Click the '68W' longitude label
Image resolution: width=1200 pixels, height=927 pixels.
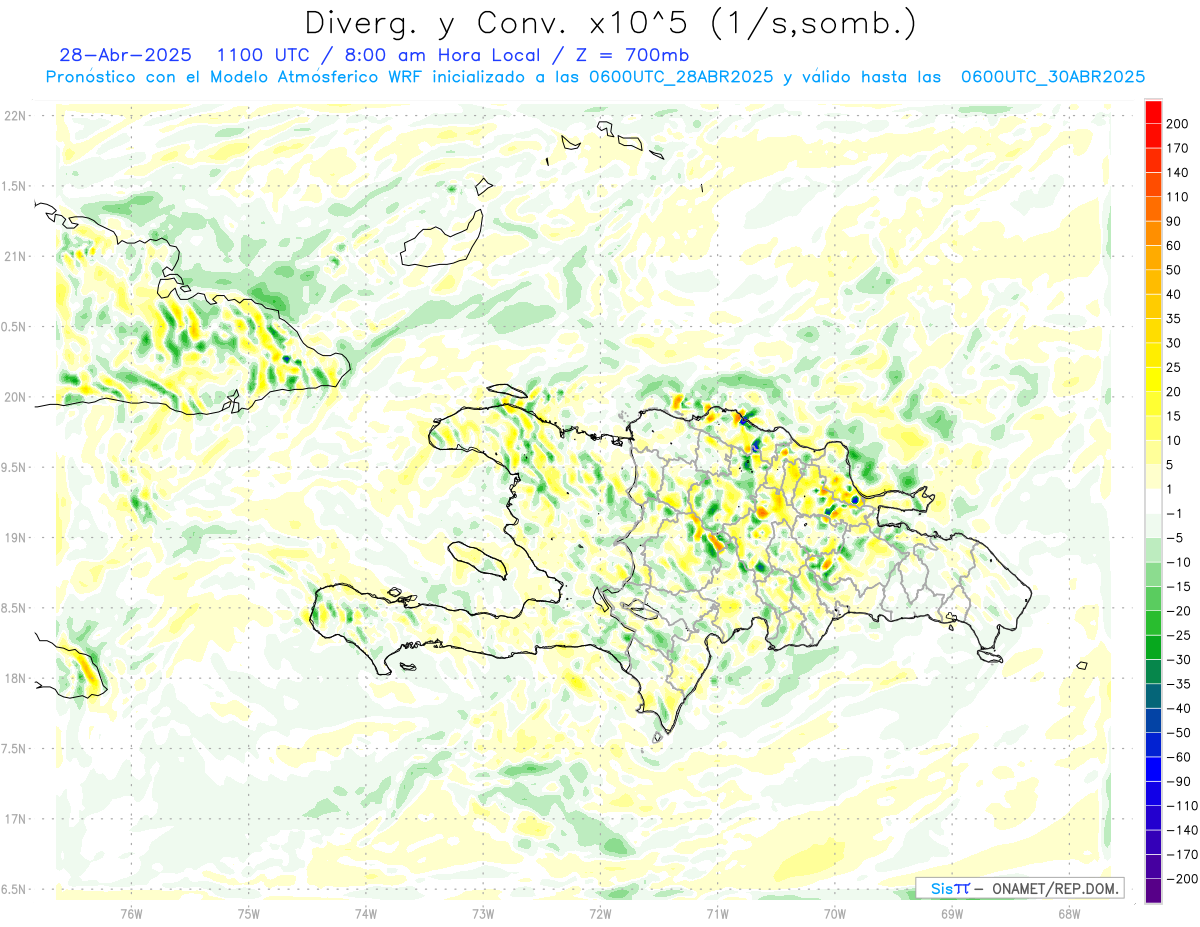click(x=1068, y=914)
